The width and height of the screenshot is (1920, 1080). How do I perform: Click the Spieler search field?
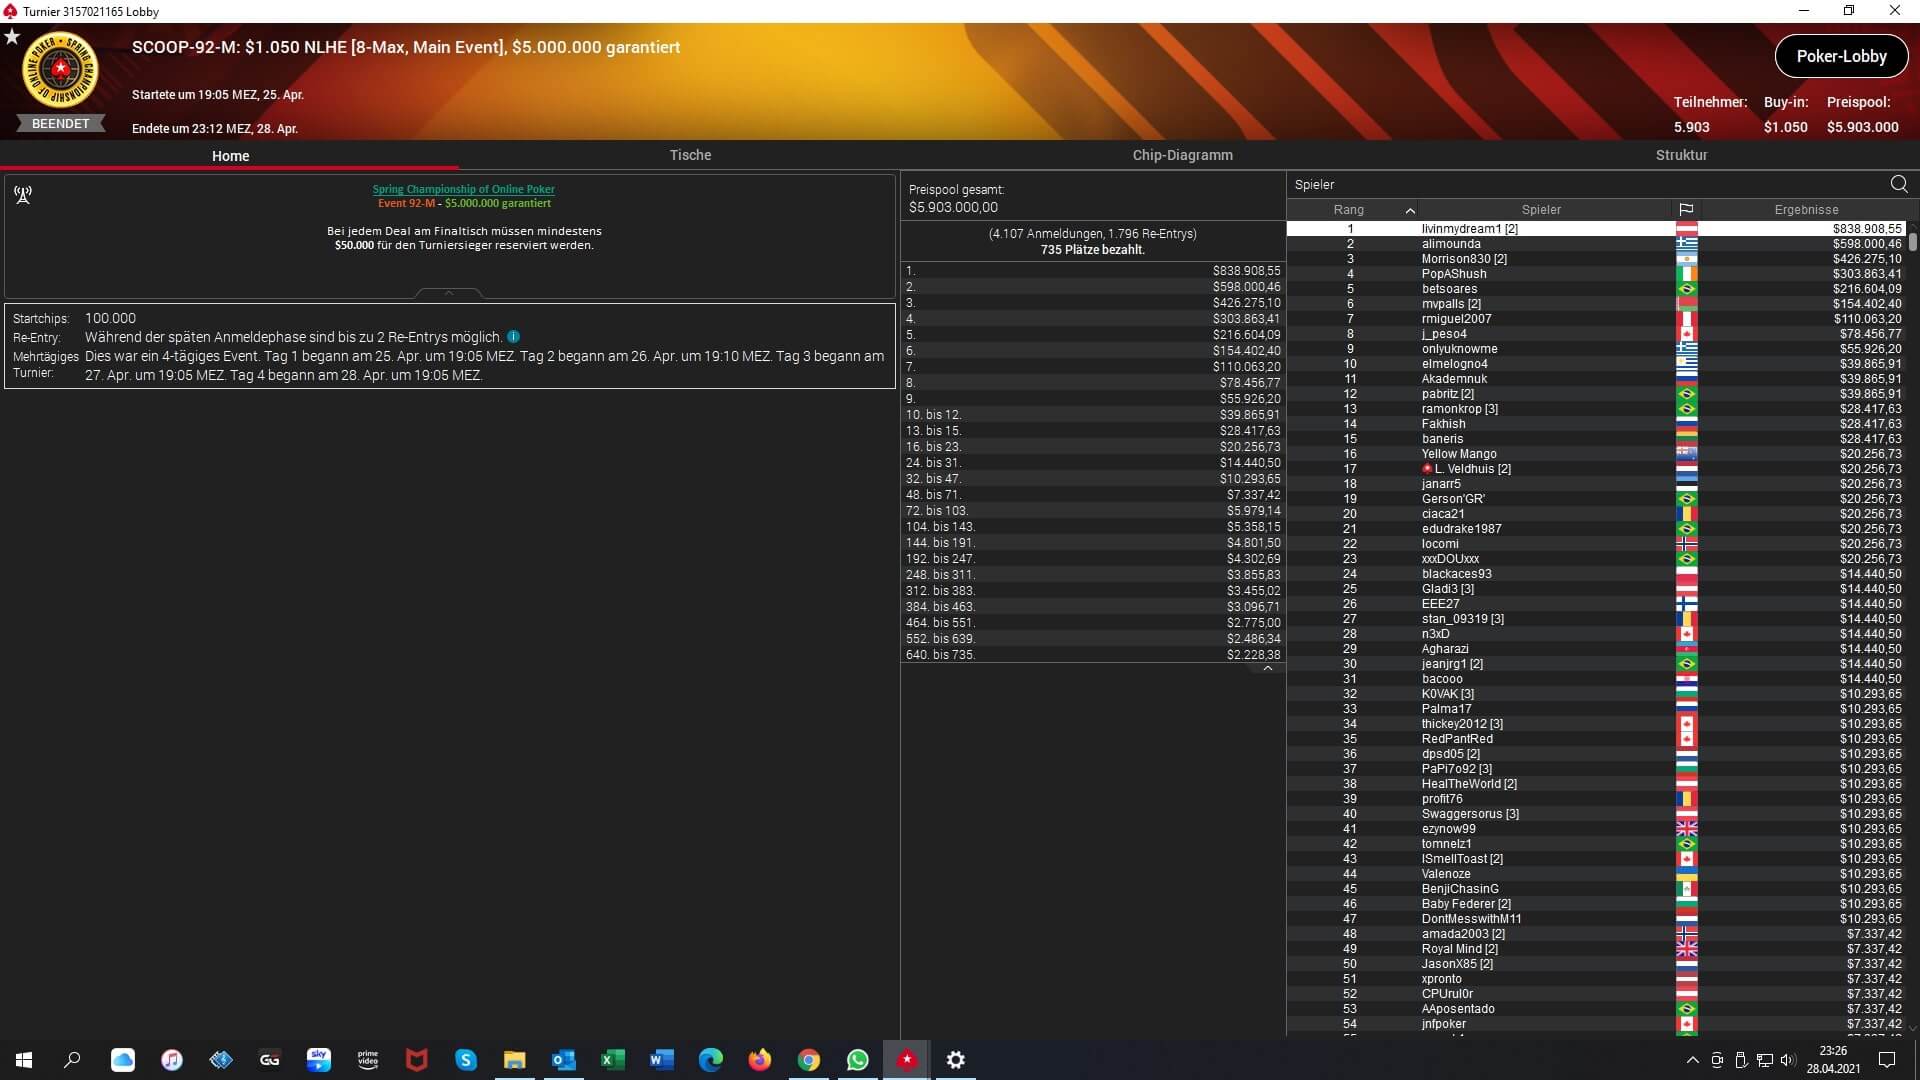[1588, 184]
